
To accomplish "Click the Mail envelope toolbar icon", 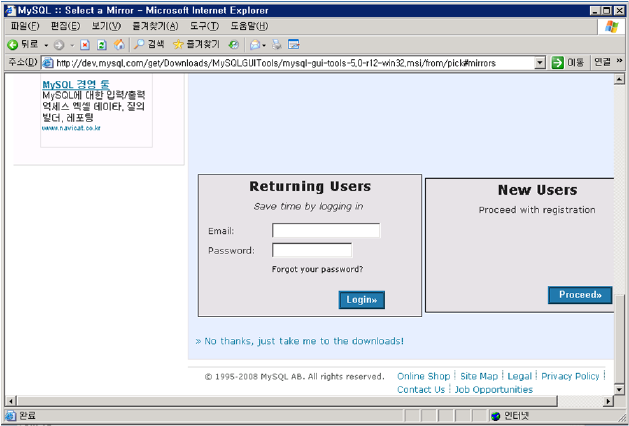I will (255, 45).
